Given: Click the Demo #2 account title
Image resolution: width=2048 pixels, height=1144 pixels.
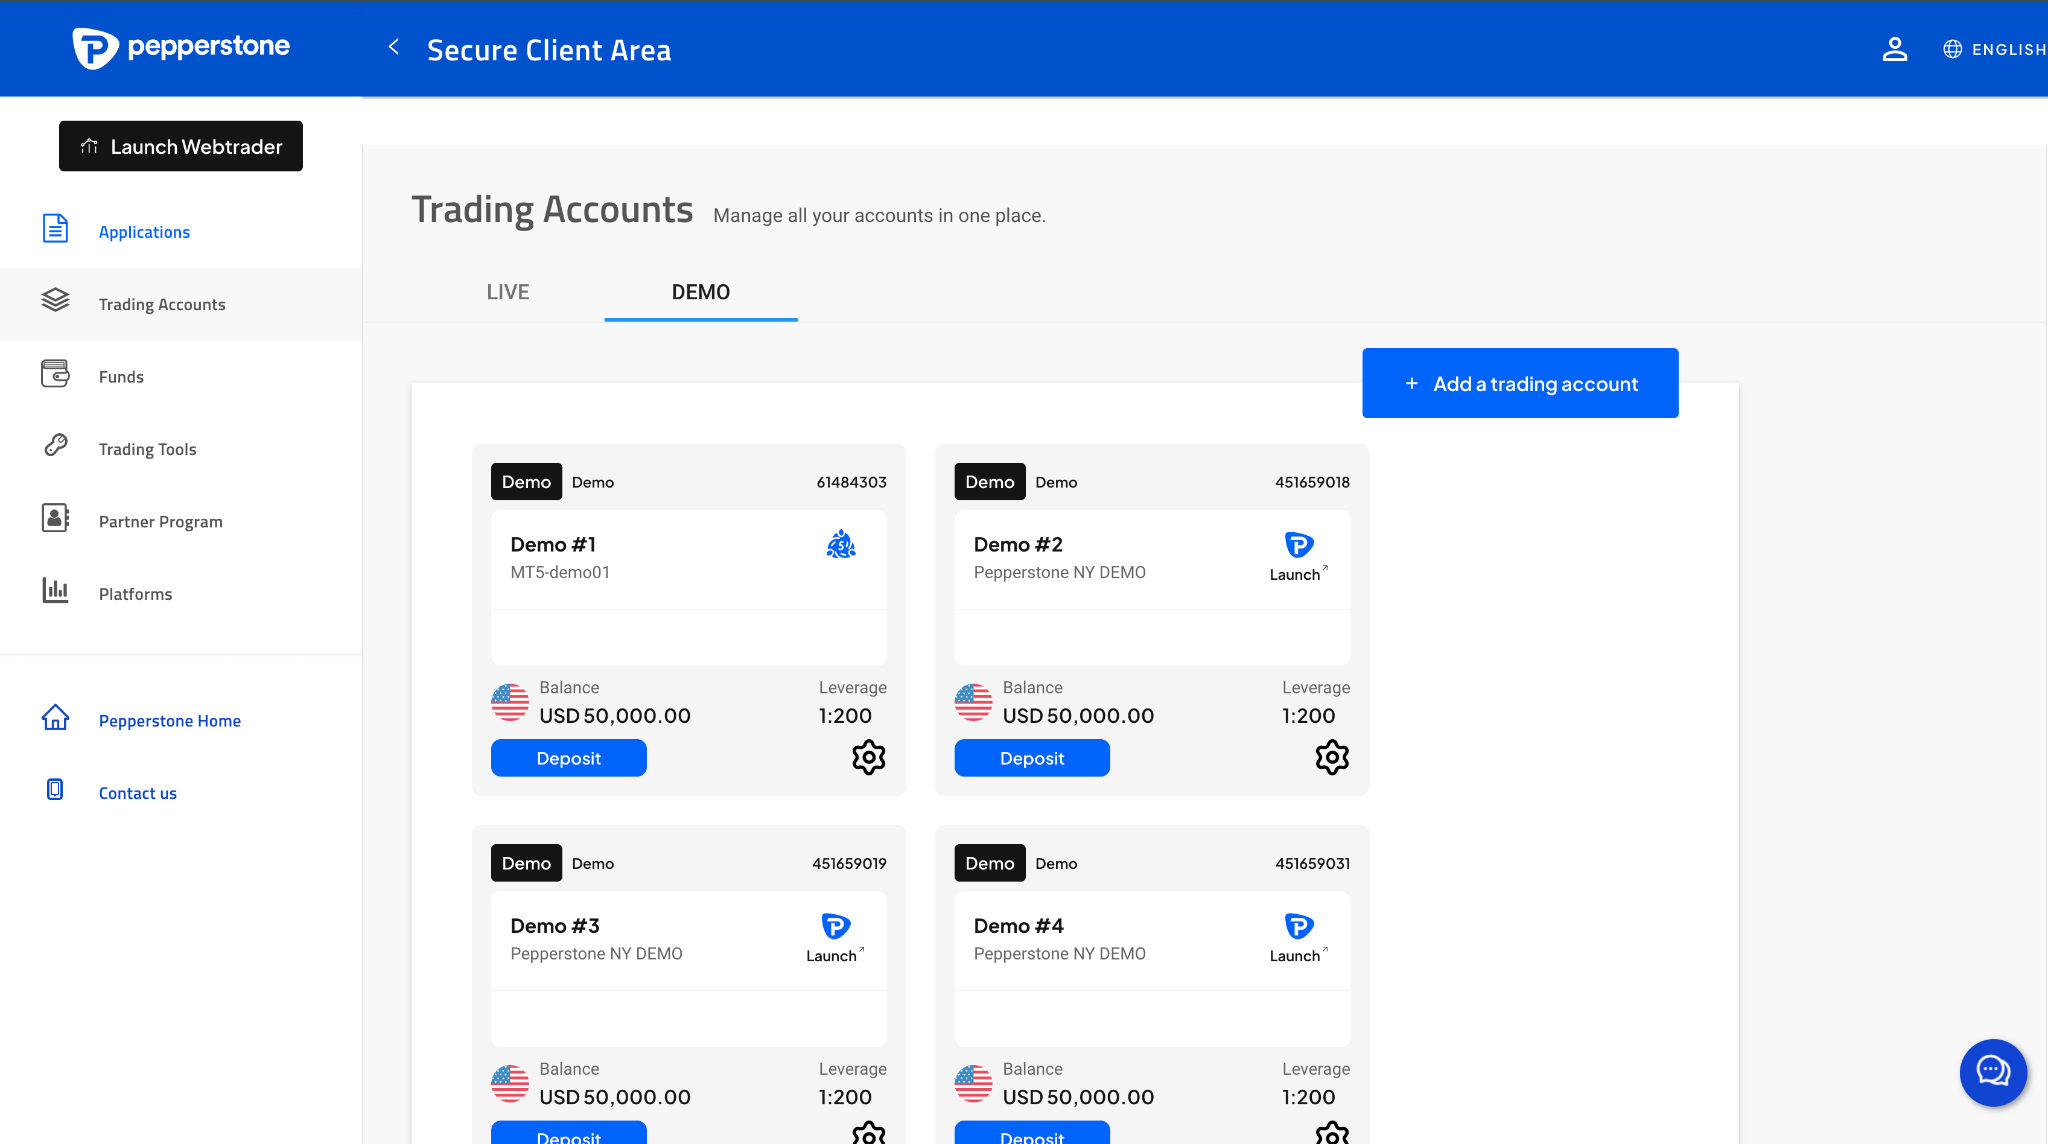Looking at the screenshot, I should (1018, 544).
